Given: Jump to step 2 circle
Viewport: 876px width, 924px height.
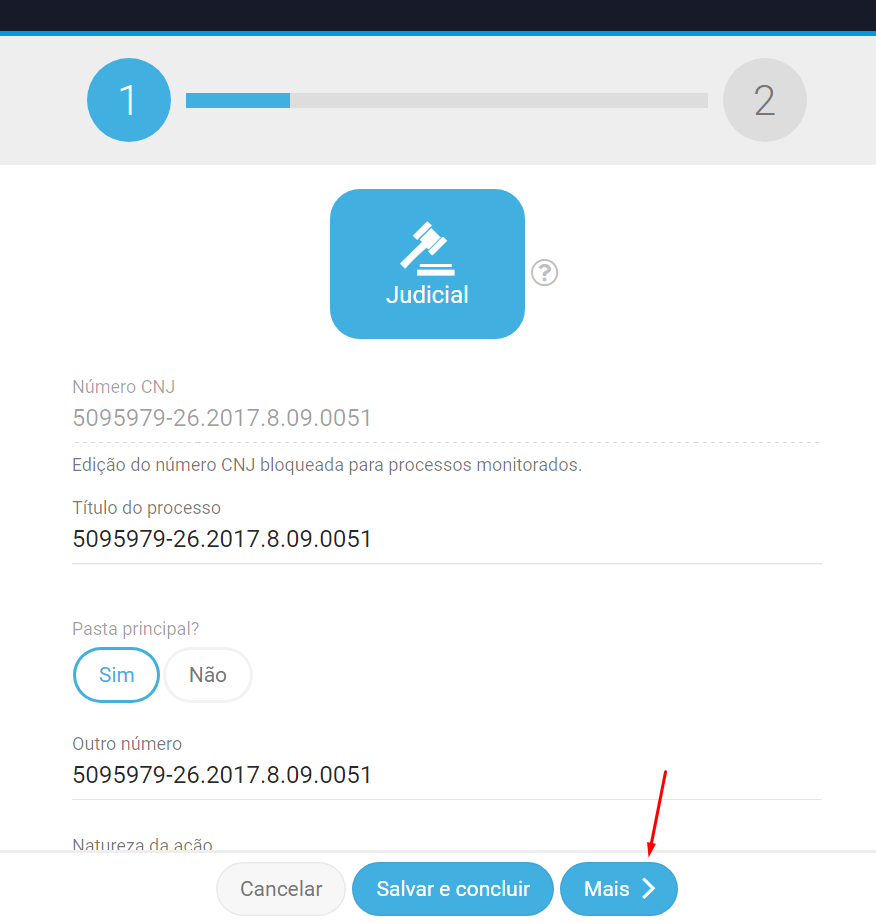Looking at the screenshot, I should [764, 100].
